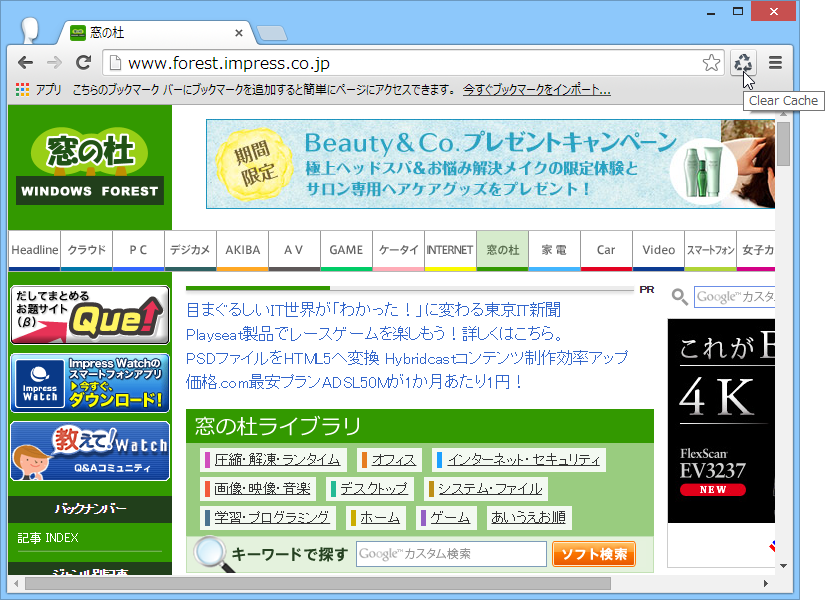825x600 pixels.
Task: Bookmark this page with the star icon
Action: [x=711, y=62]
